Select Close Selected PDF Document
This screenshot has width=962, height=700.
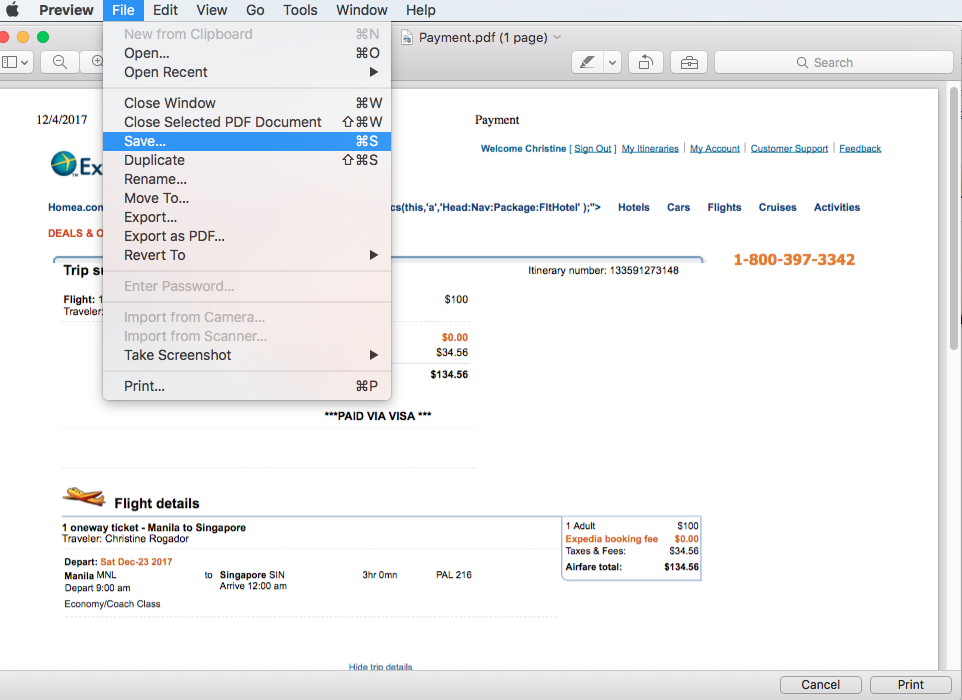(247, 122)
